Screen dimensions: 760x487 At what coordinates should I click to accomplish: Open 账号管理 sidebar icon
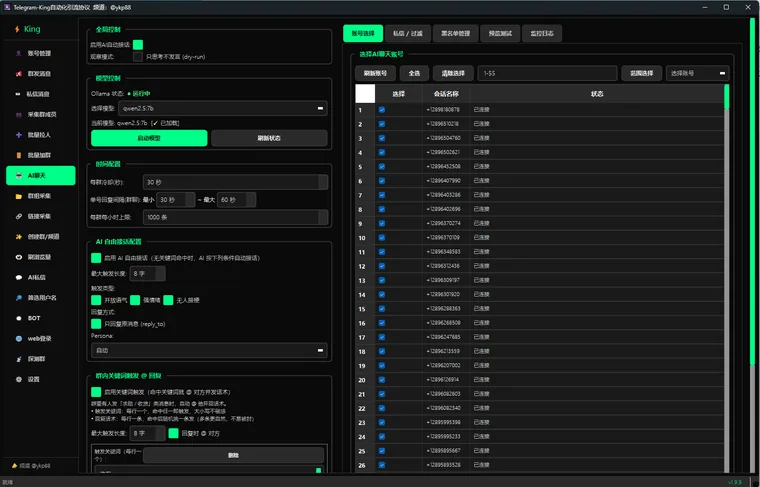(x=18, y=53)
